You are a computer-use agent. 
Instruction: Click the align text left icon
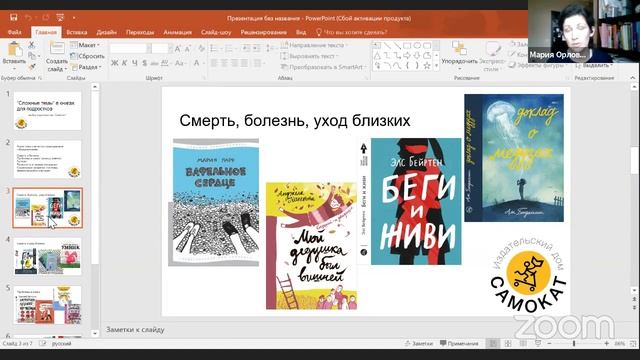pyautogui.click(x=215, y=63)
